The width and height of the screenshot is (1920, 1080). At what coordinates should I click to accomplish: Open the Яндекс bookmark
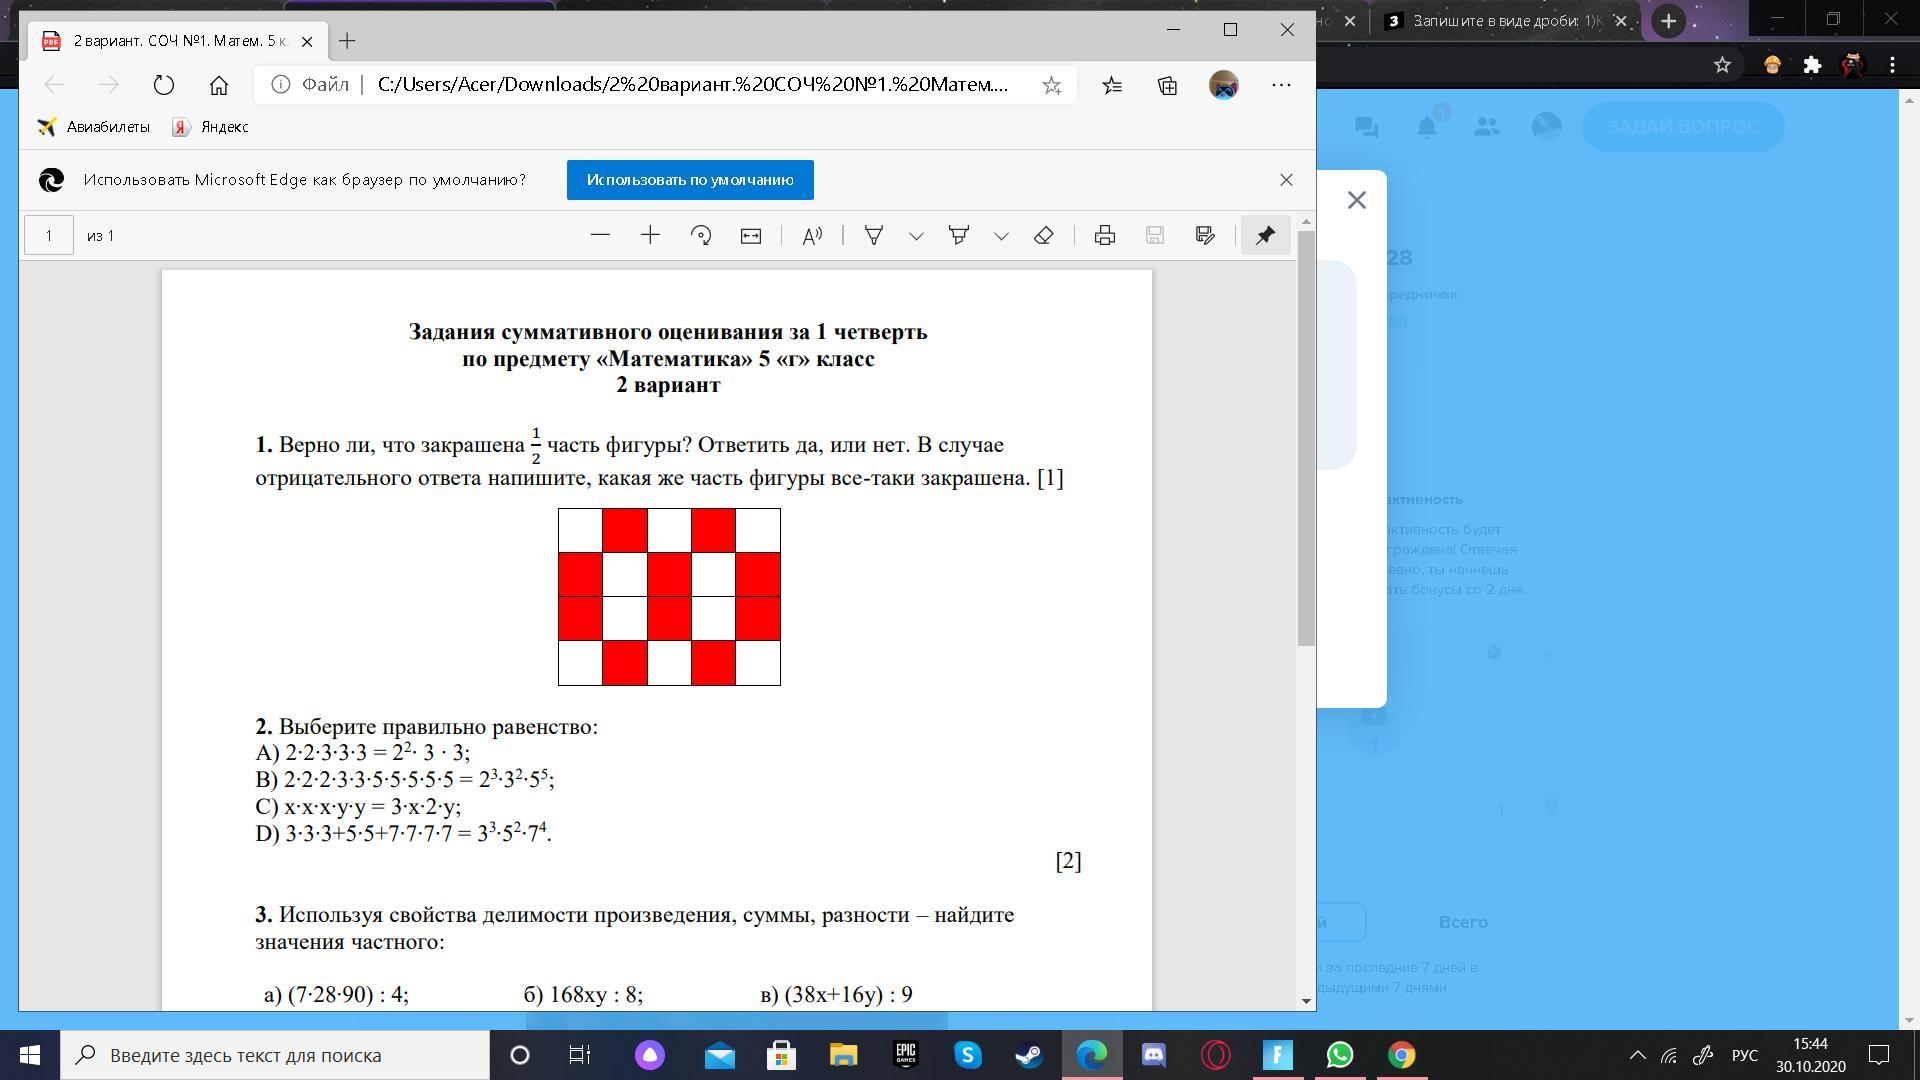pos(211,127)
